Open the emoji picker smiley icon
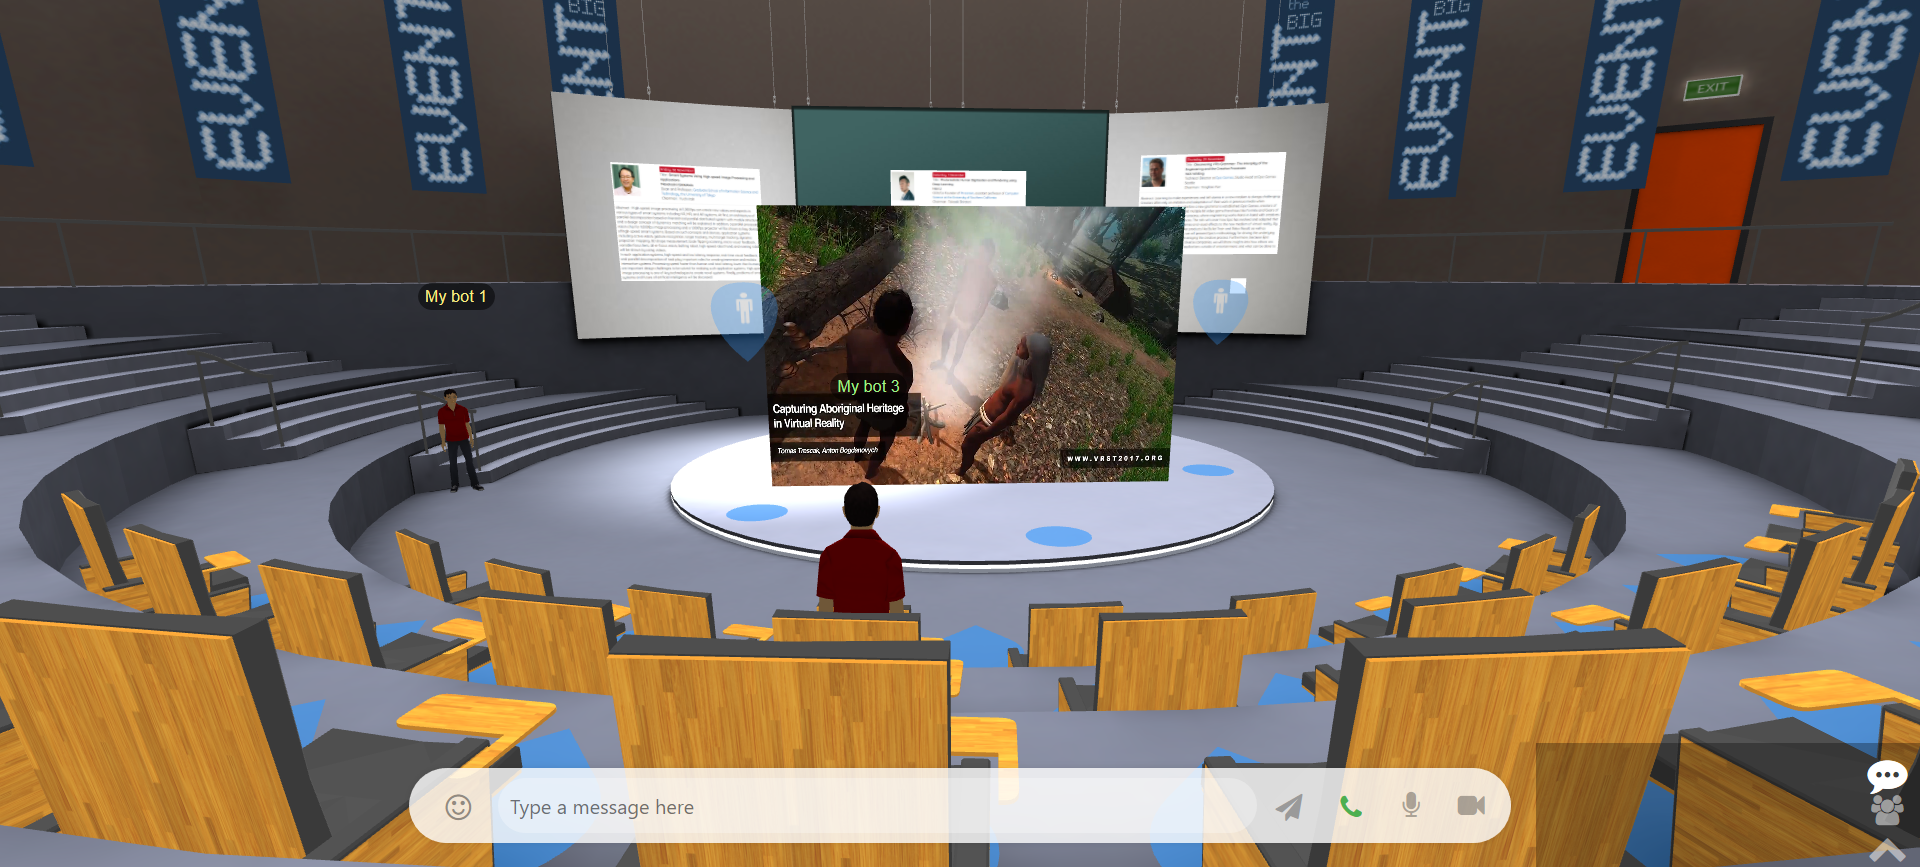The image size is (1920, 867). pyautogui.click(x=458, y=807)
